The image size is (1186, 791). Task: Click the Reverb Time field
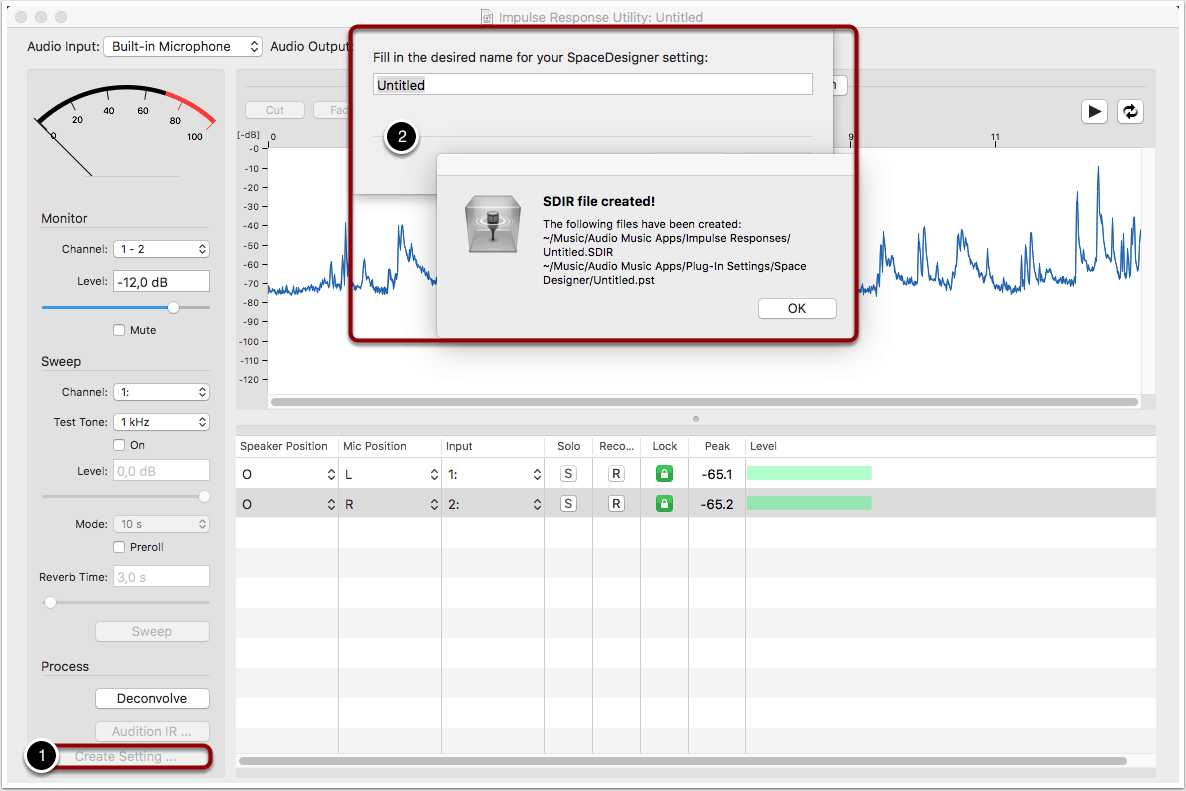pyautogui.click(x=162, y=576)
